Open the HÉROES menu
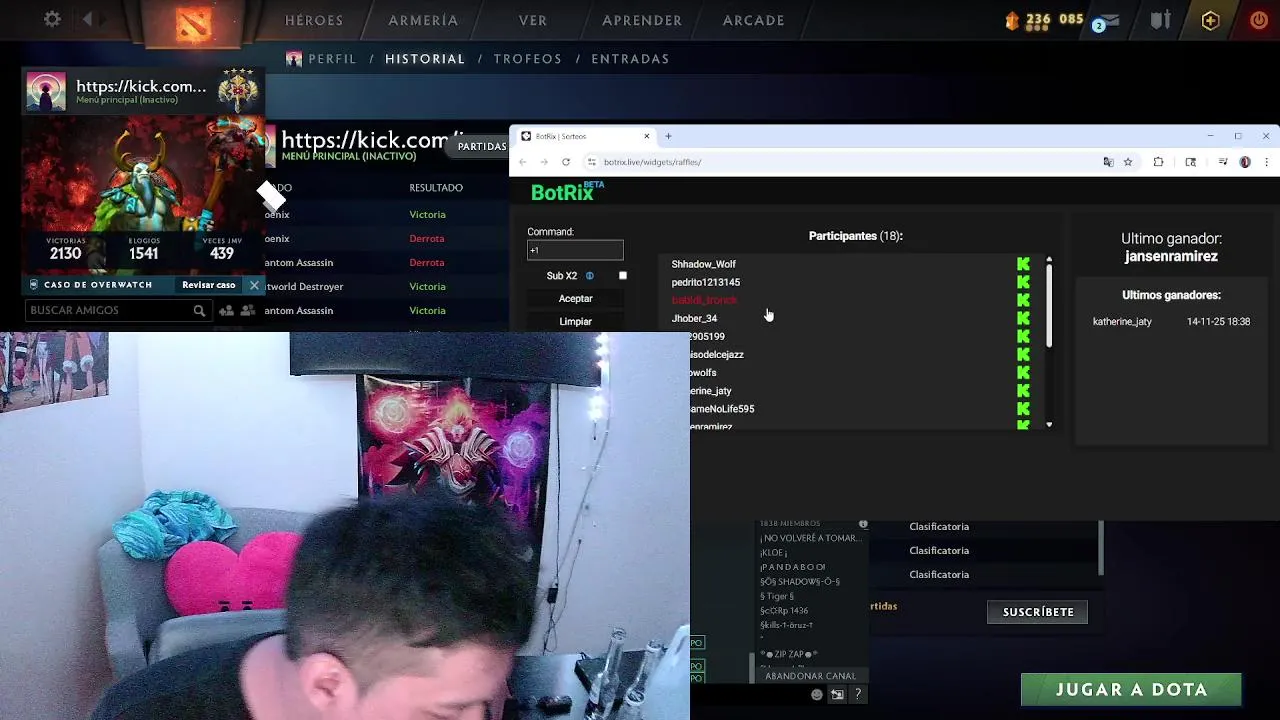This screenshot has height=720, width=1280. click(314, 20)
